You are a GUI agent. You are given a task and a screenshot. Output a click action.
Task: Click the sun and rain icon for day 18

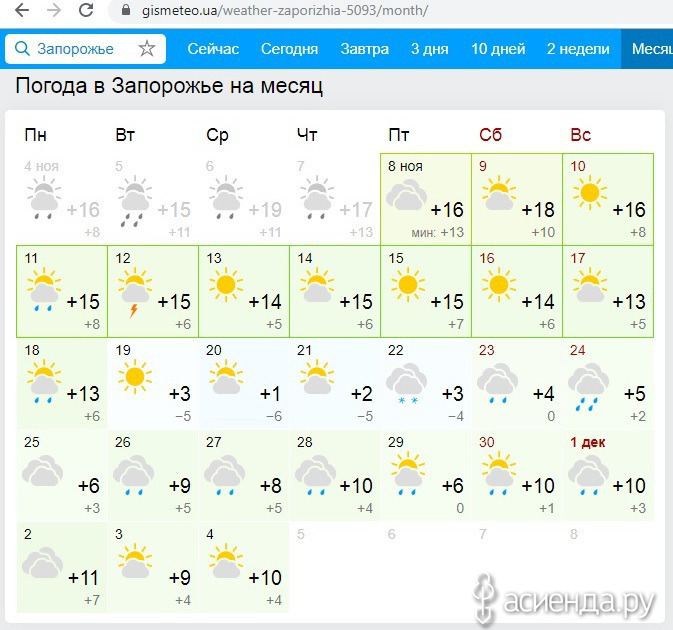point(43,382)
